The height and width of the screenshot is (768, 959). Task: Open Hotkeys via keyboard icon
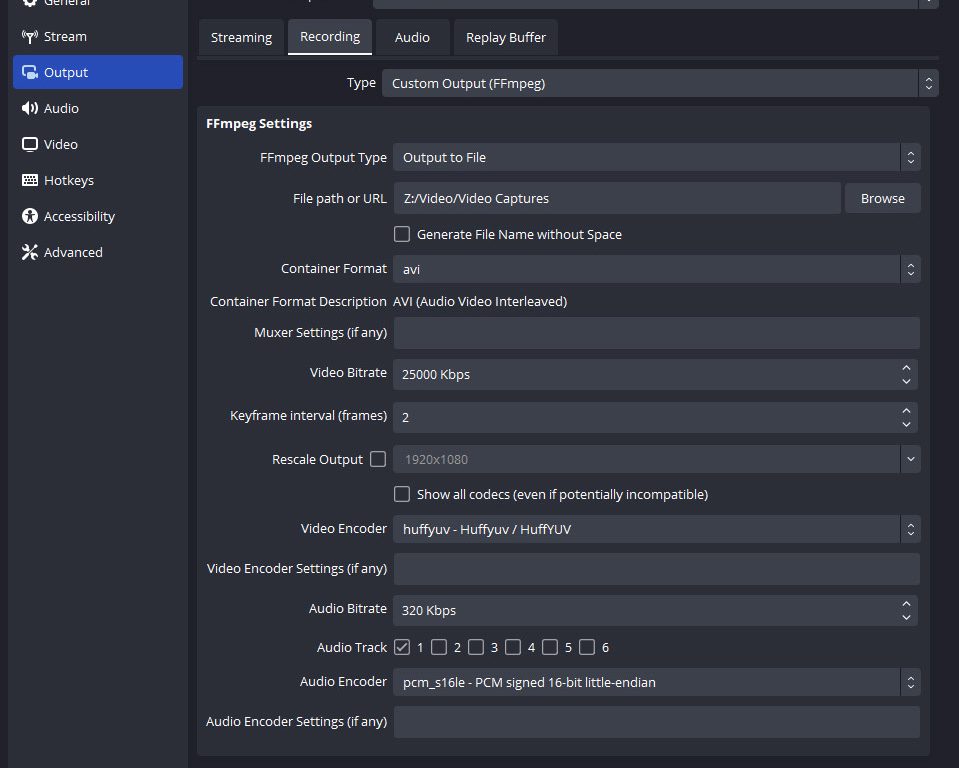pos(29,181)
